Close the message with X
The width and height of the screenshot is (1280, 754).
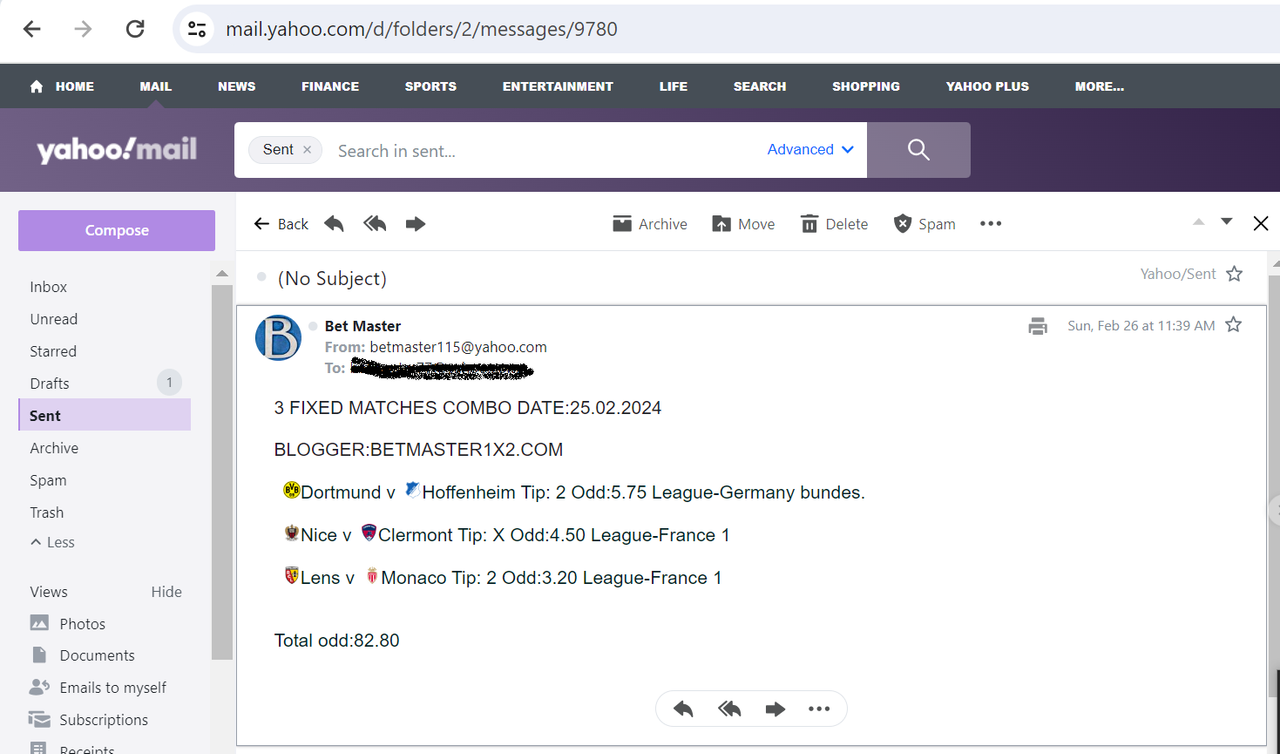coord(1261,224)
